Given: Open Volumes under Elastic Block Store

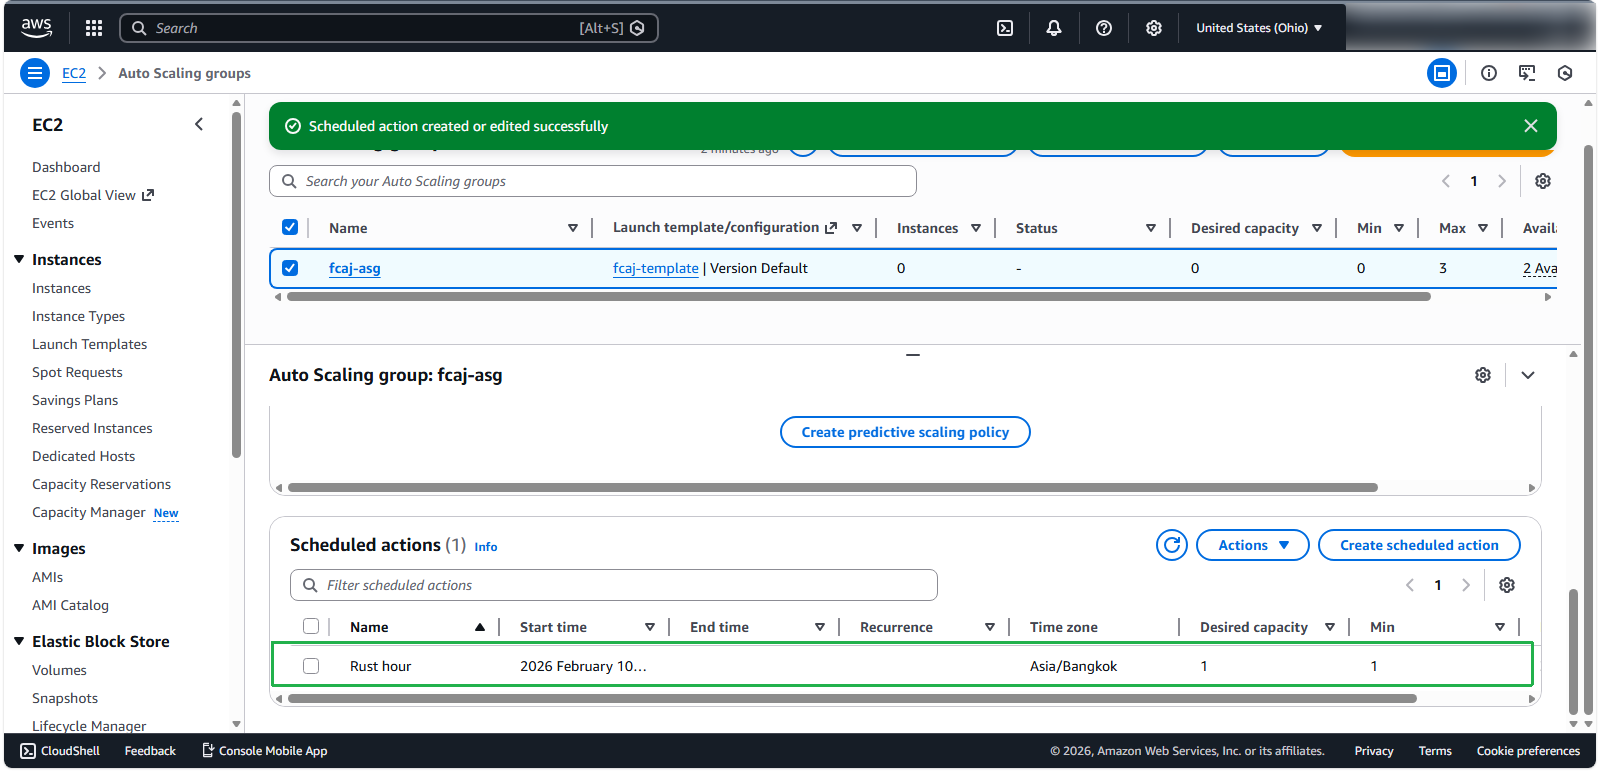Looking at the screenshot, I should [x=59, y=670].
